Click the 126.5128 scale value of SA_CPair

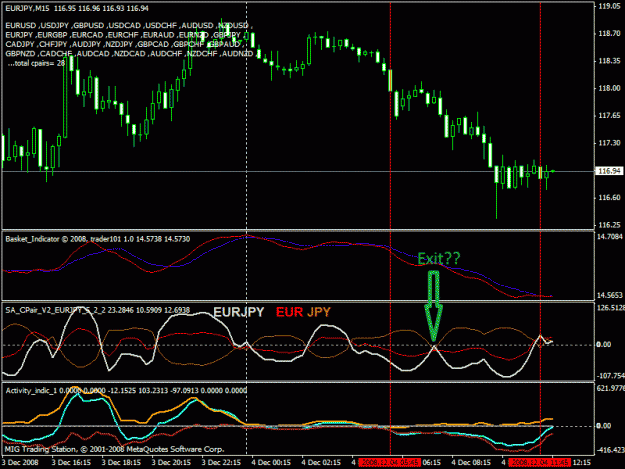[611, 308]
